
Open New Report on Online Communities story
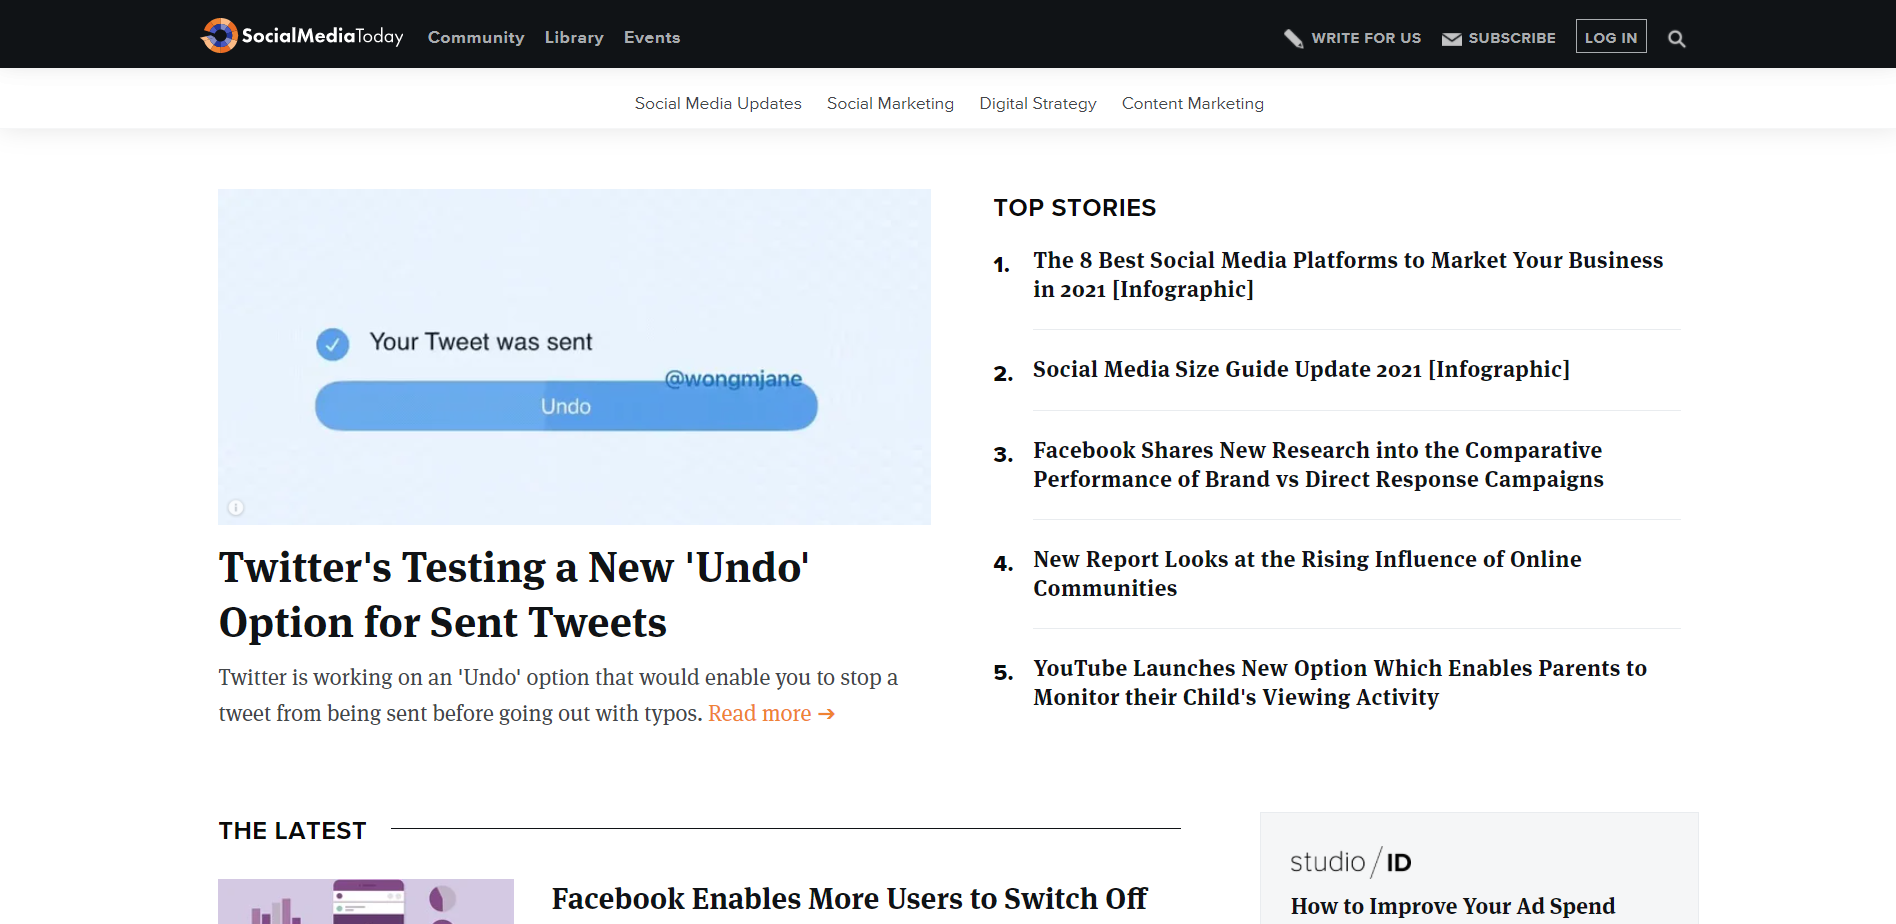[1307, 573]
